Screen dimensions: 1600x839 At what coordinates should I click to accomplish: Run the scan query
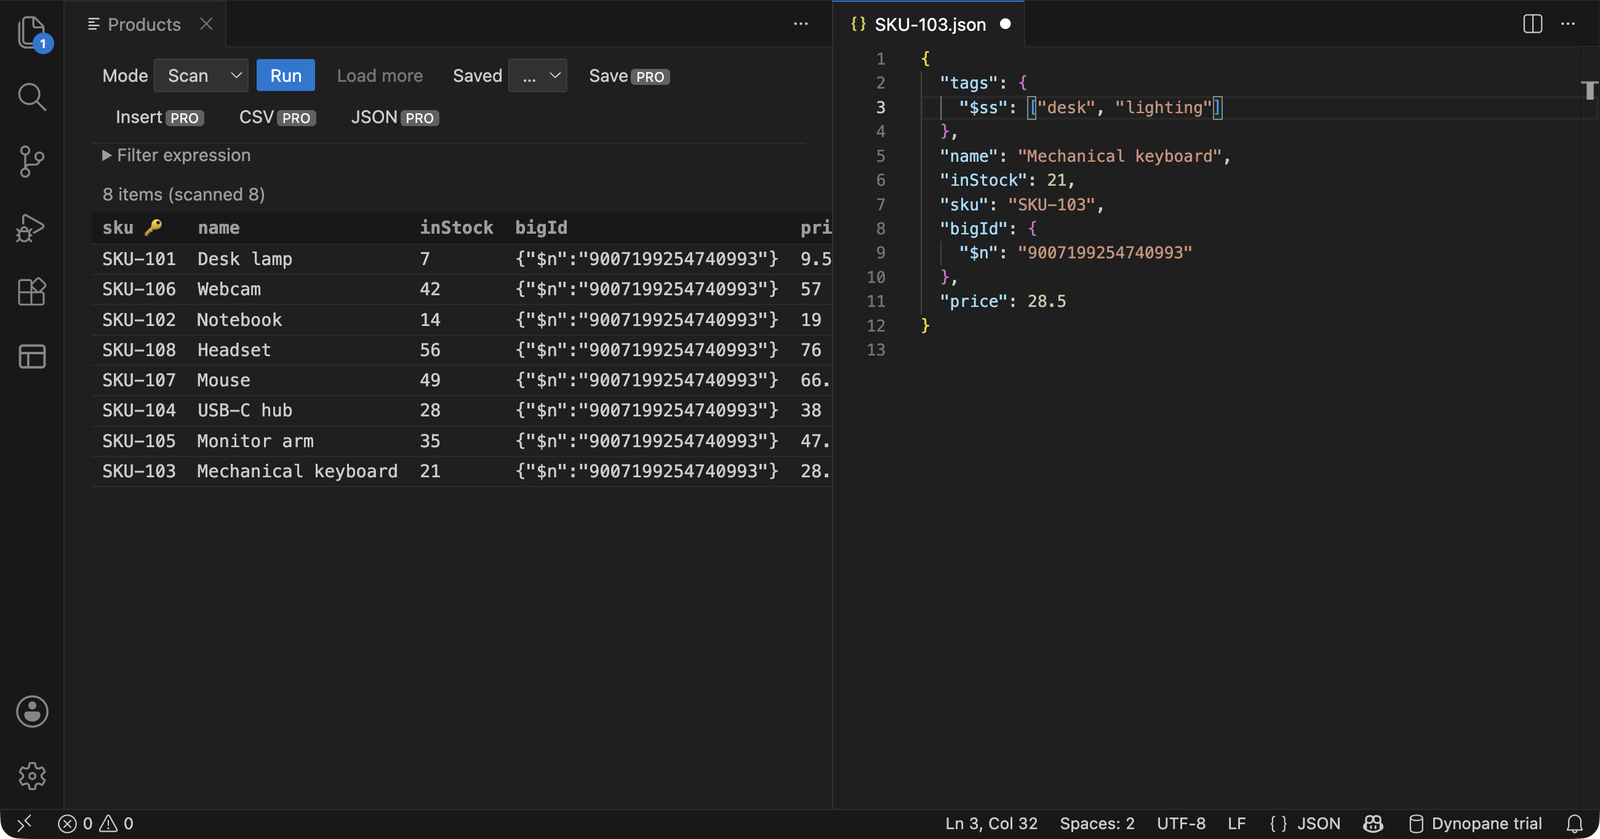tap(286, 76)
